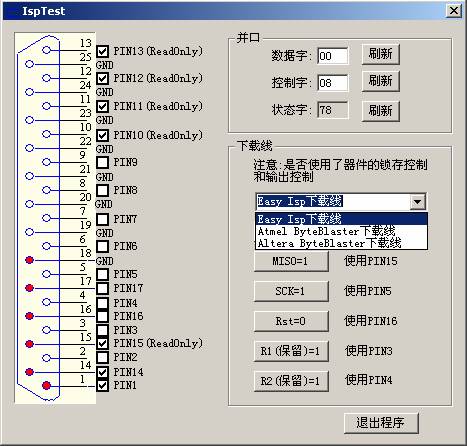Click the red pin 16 connector dot
The width and height of the screenshot is (467, 446).
click(x=29, y=316)
